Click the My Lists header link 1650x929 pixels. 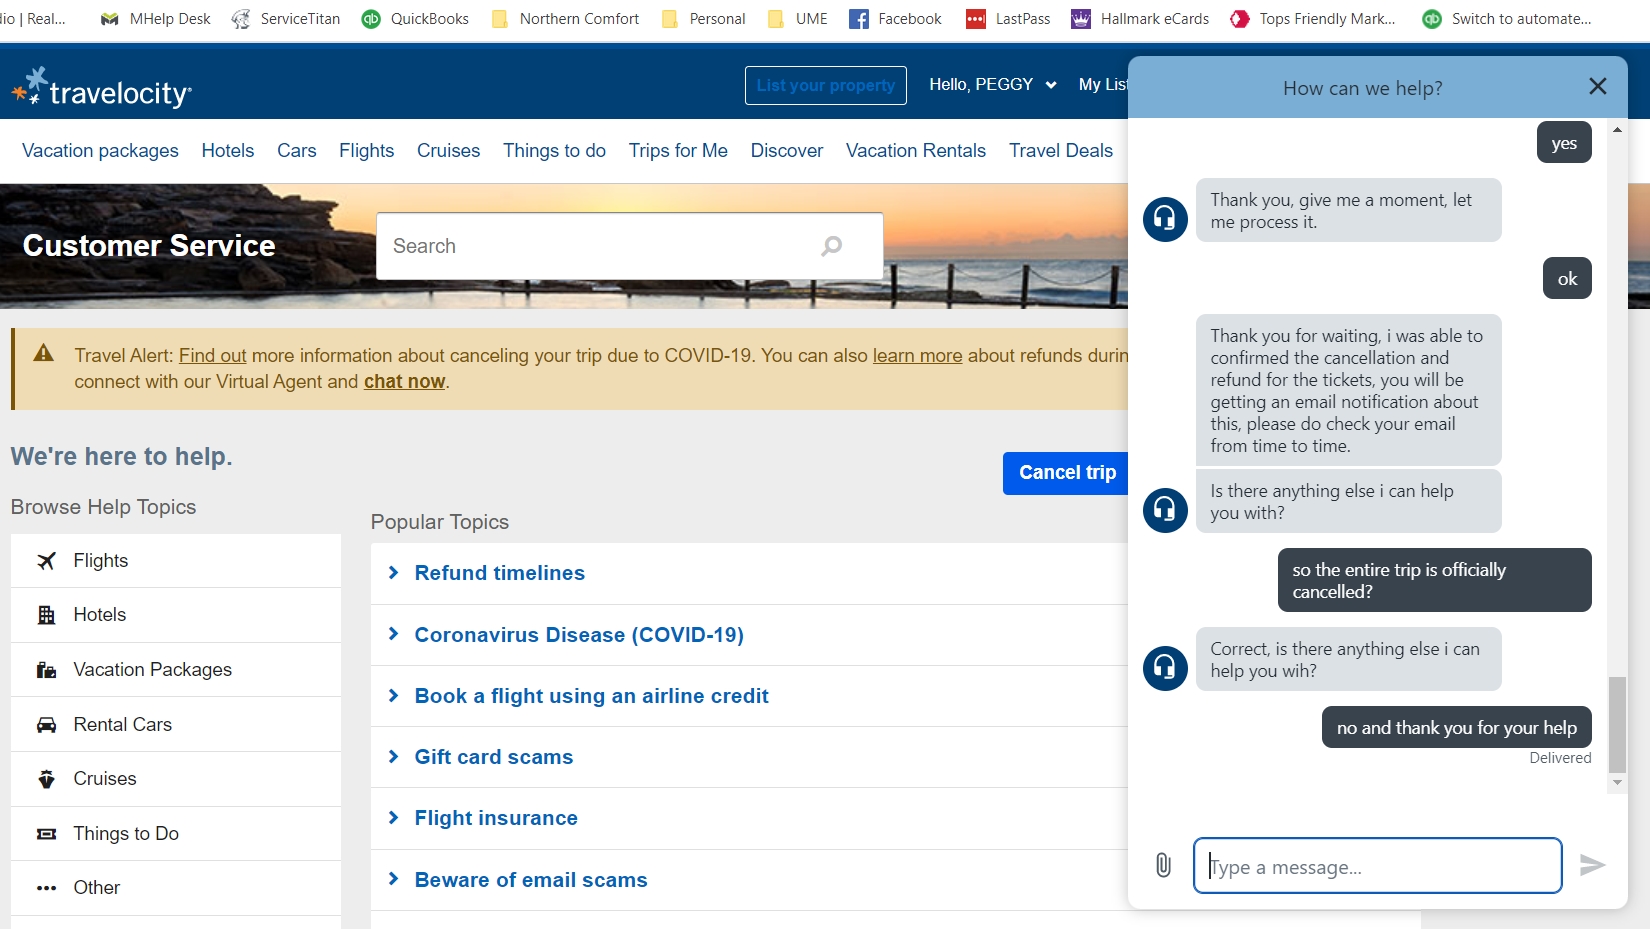pyautogui.click(x=1104, y=85)
